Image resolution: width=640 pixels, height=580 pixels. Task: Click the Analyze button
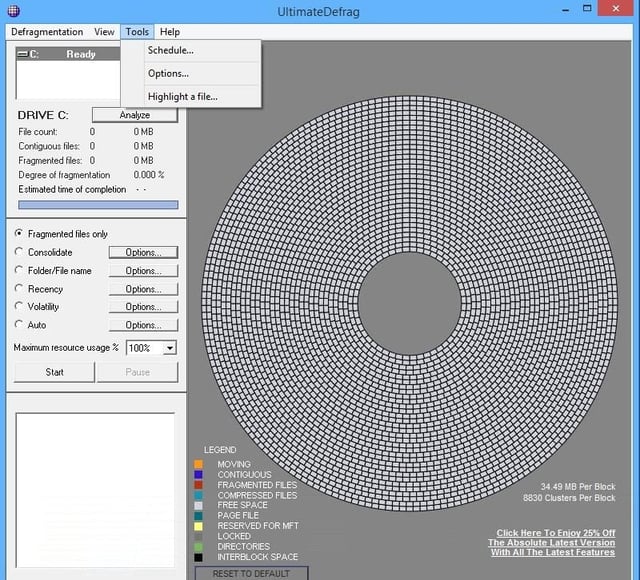pos(135,115)
